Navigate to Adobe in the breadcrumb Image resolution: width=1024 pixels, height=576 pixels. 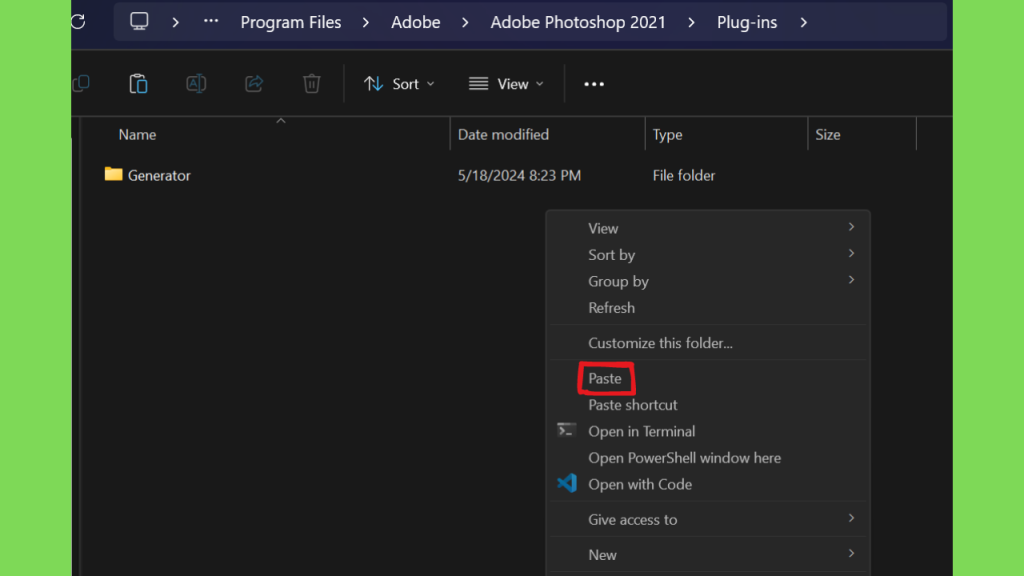pos(415,22)
